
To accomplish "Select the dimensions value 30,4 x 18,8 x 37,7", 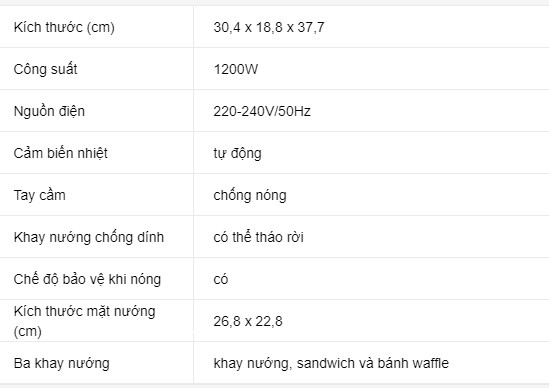I will point(269,27).
